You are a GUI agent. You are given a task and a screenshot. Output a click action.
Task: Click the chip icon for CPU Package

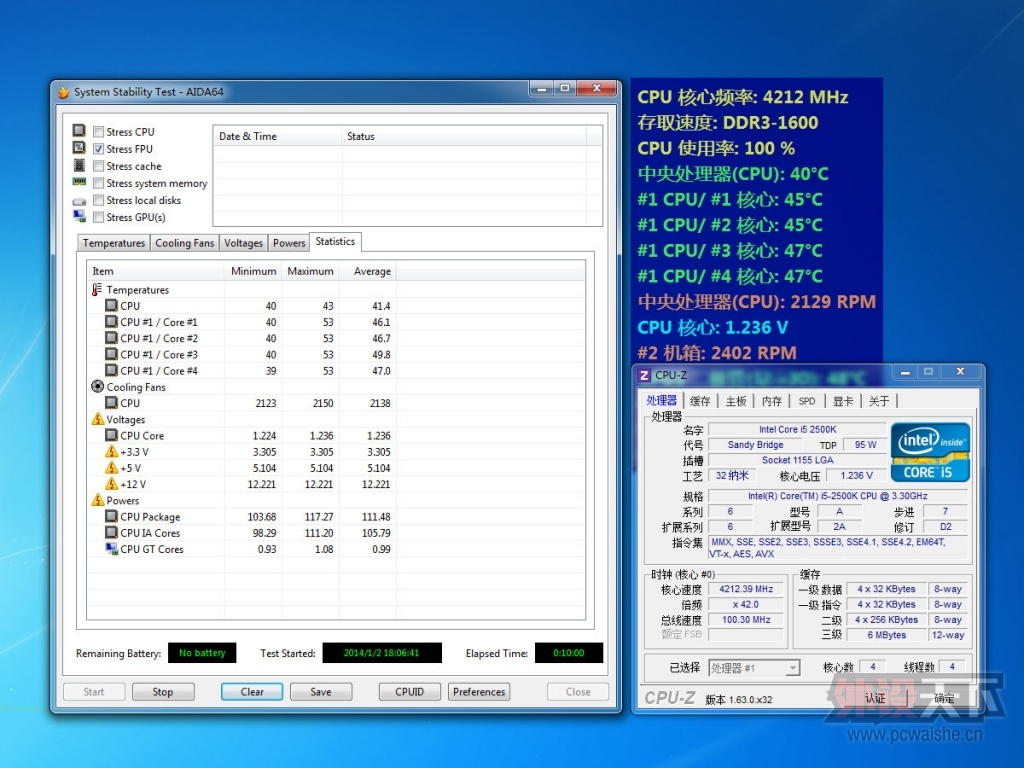pyautogui.click(x=112, y=516)
